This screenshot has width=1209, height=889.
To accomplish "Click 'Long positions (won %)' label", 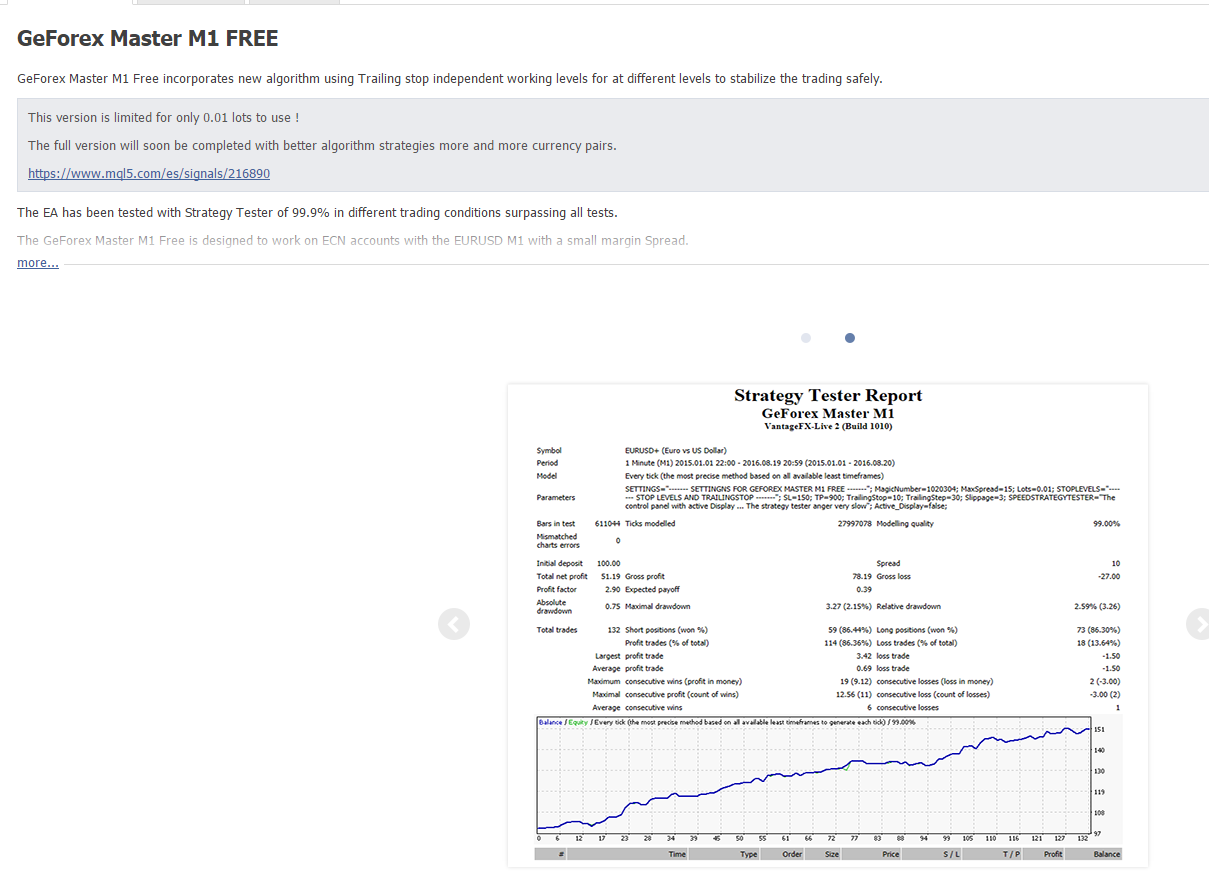I will click(x=917, y=630).
